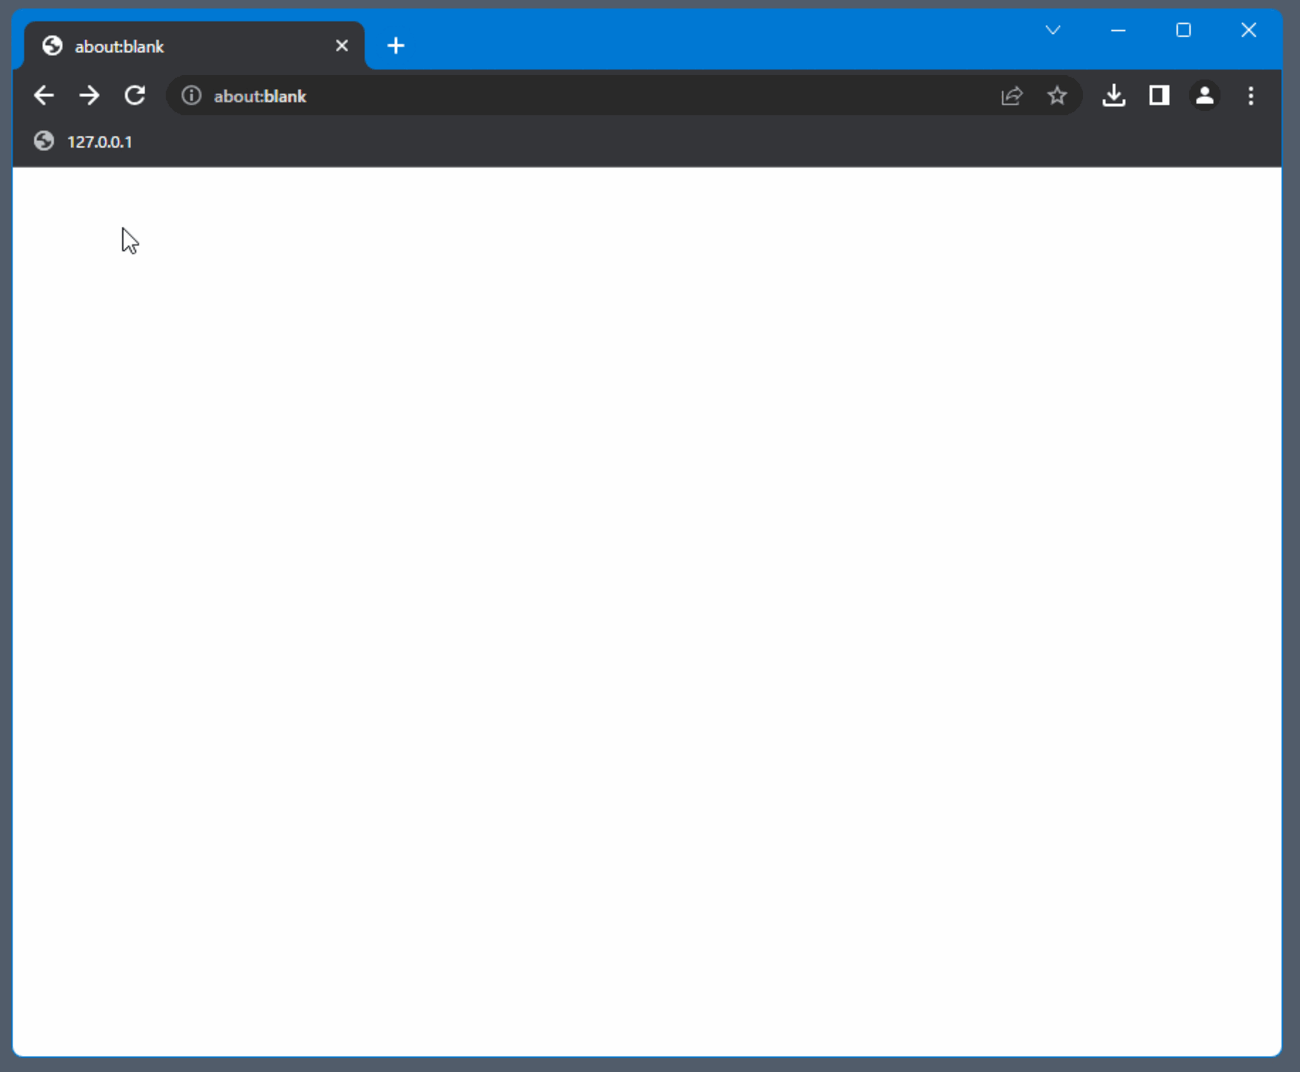Maximize the browser window
Image resolution: width=1300 pixels, height=1072 pixels.
click(x=1184, y=30)
